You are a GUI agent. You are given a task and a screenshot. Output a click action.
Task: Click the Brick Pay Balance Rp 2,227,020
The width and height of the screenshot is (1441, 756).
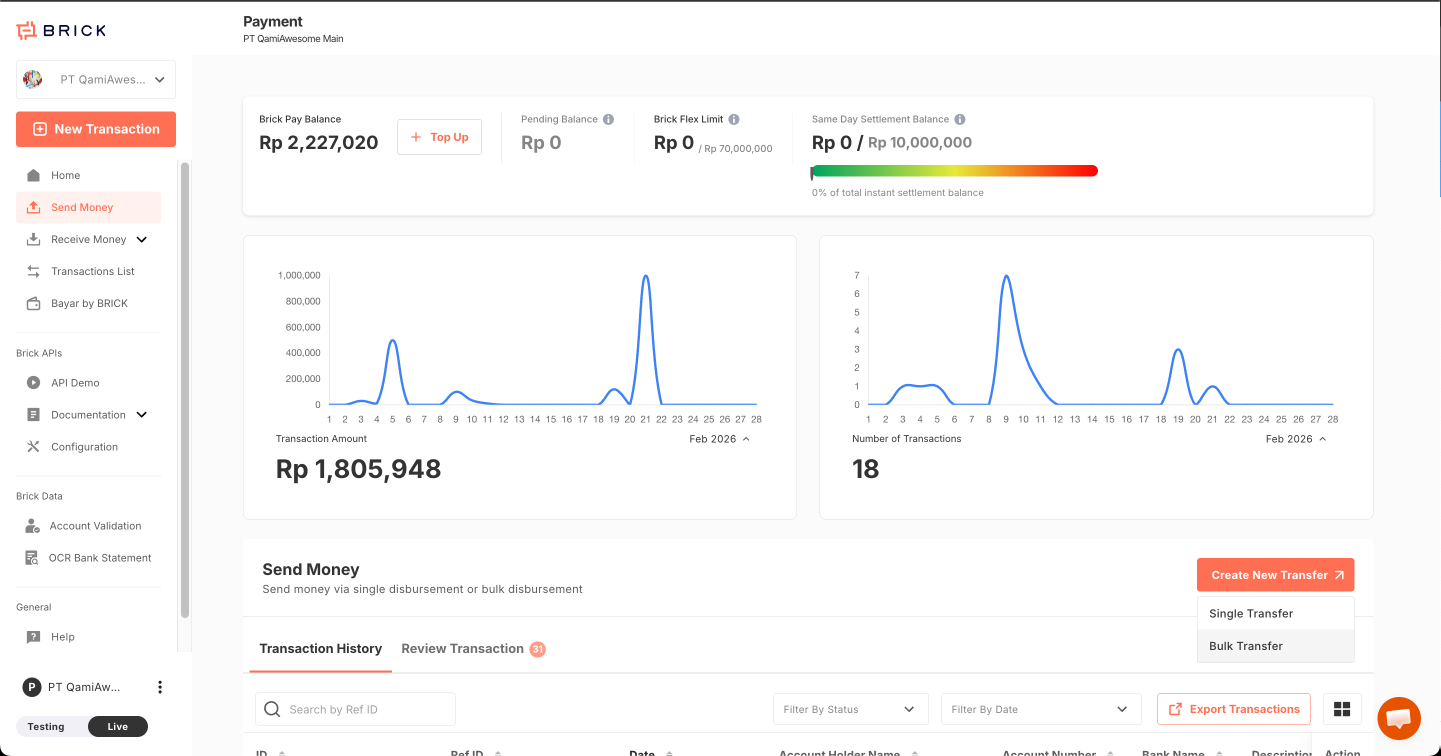pyautogui.click(x=318, y=143)
